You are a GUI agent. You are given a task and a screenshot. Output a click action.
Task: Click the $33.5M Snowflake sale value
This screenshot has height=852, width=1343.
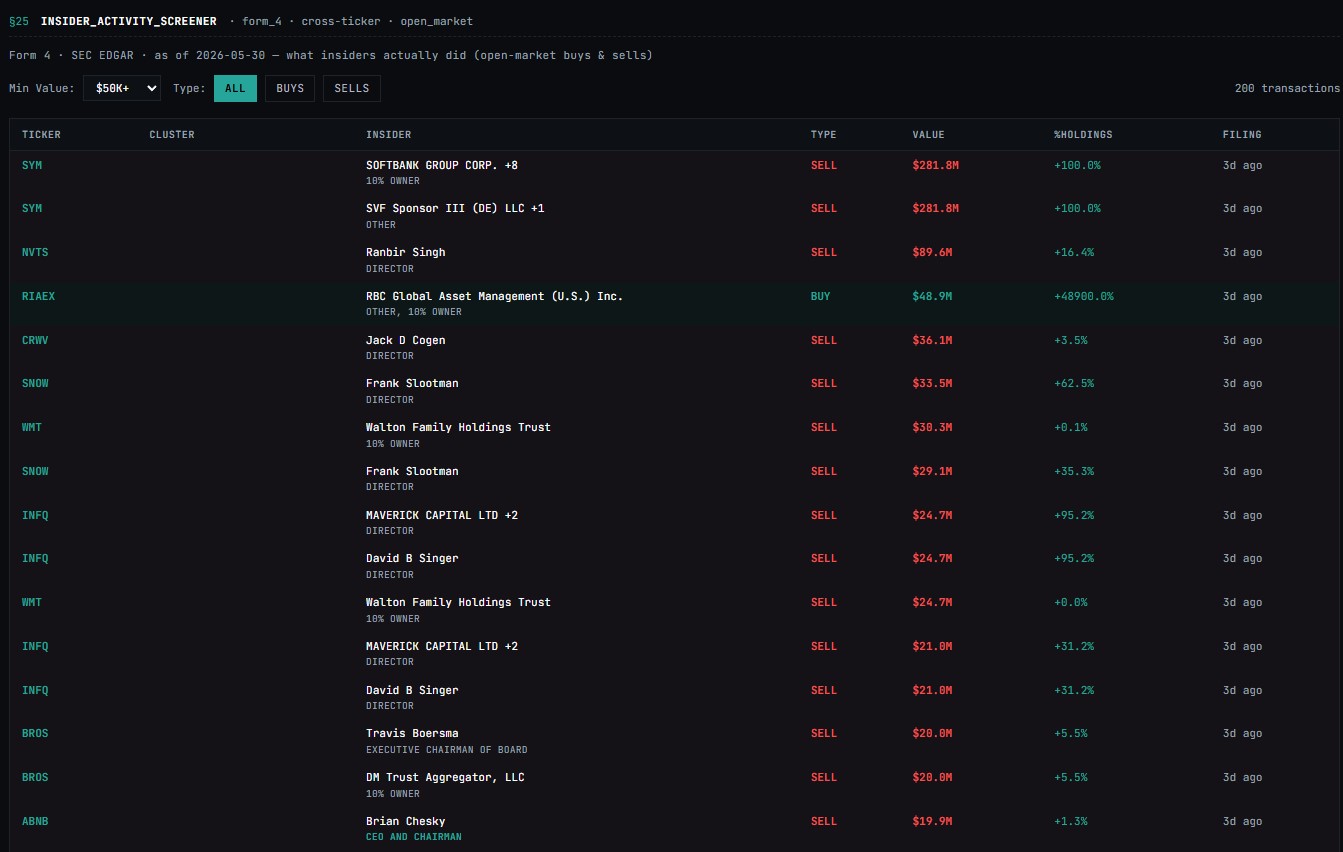tap(933, 383)
